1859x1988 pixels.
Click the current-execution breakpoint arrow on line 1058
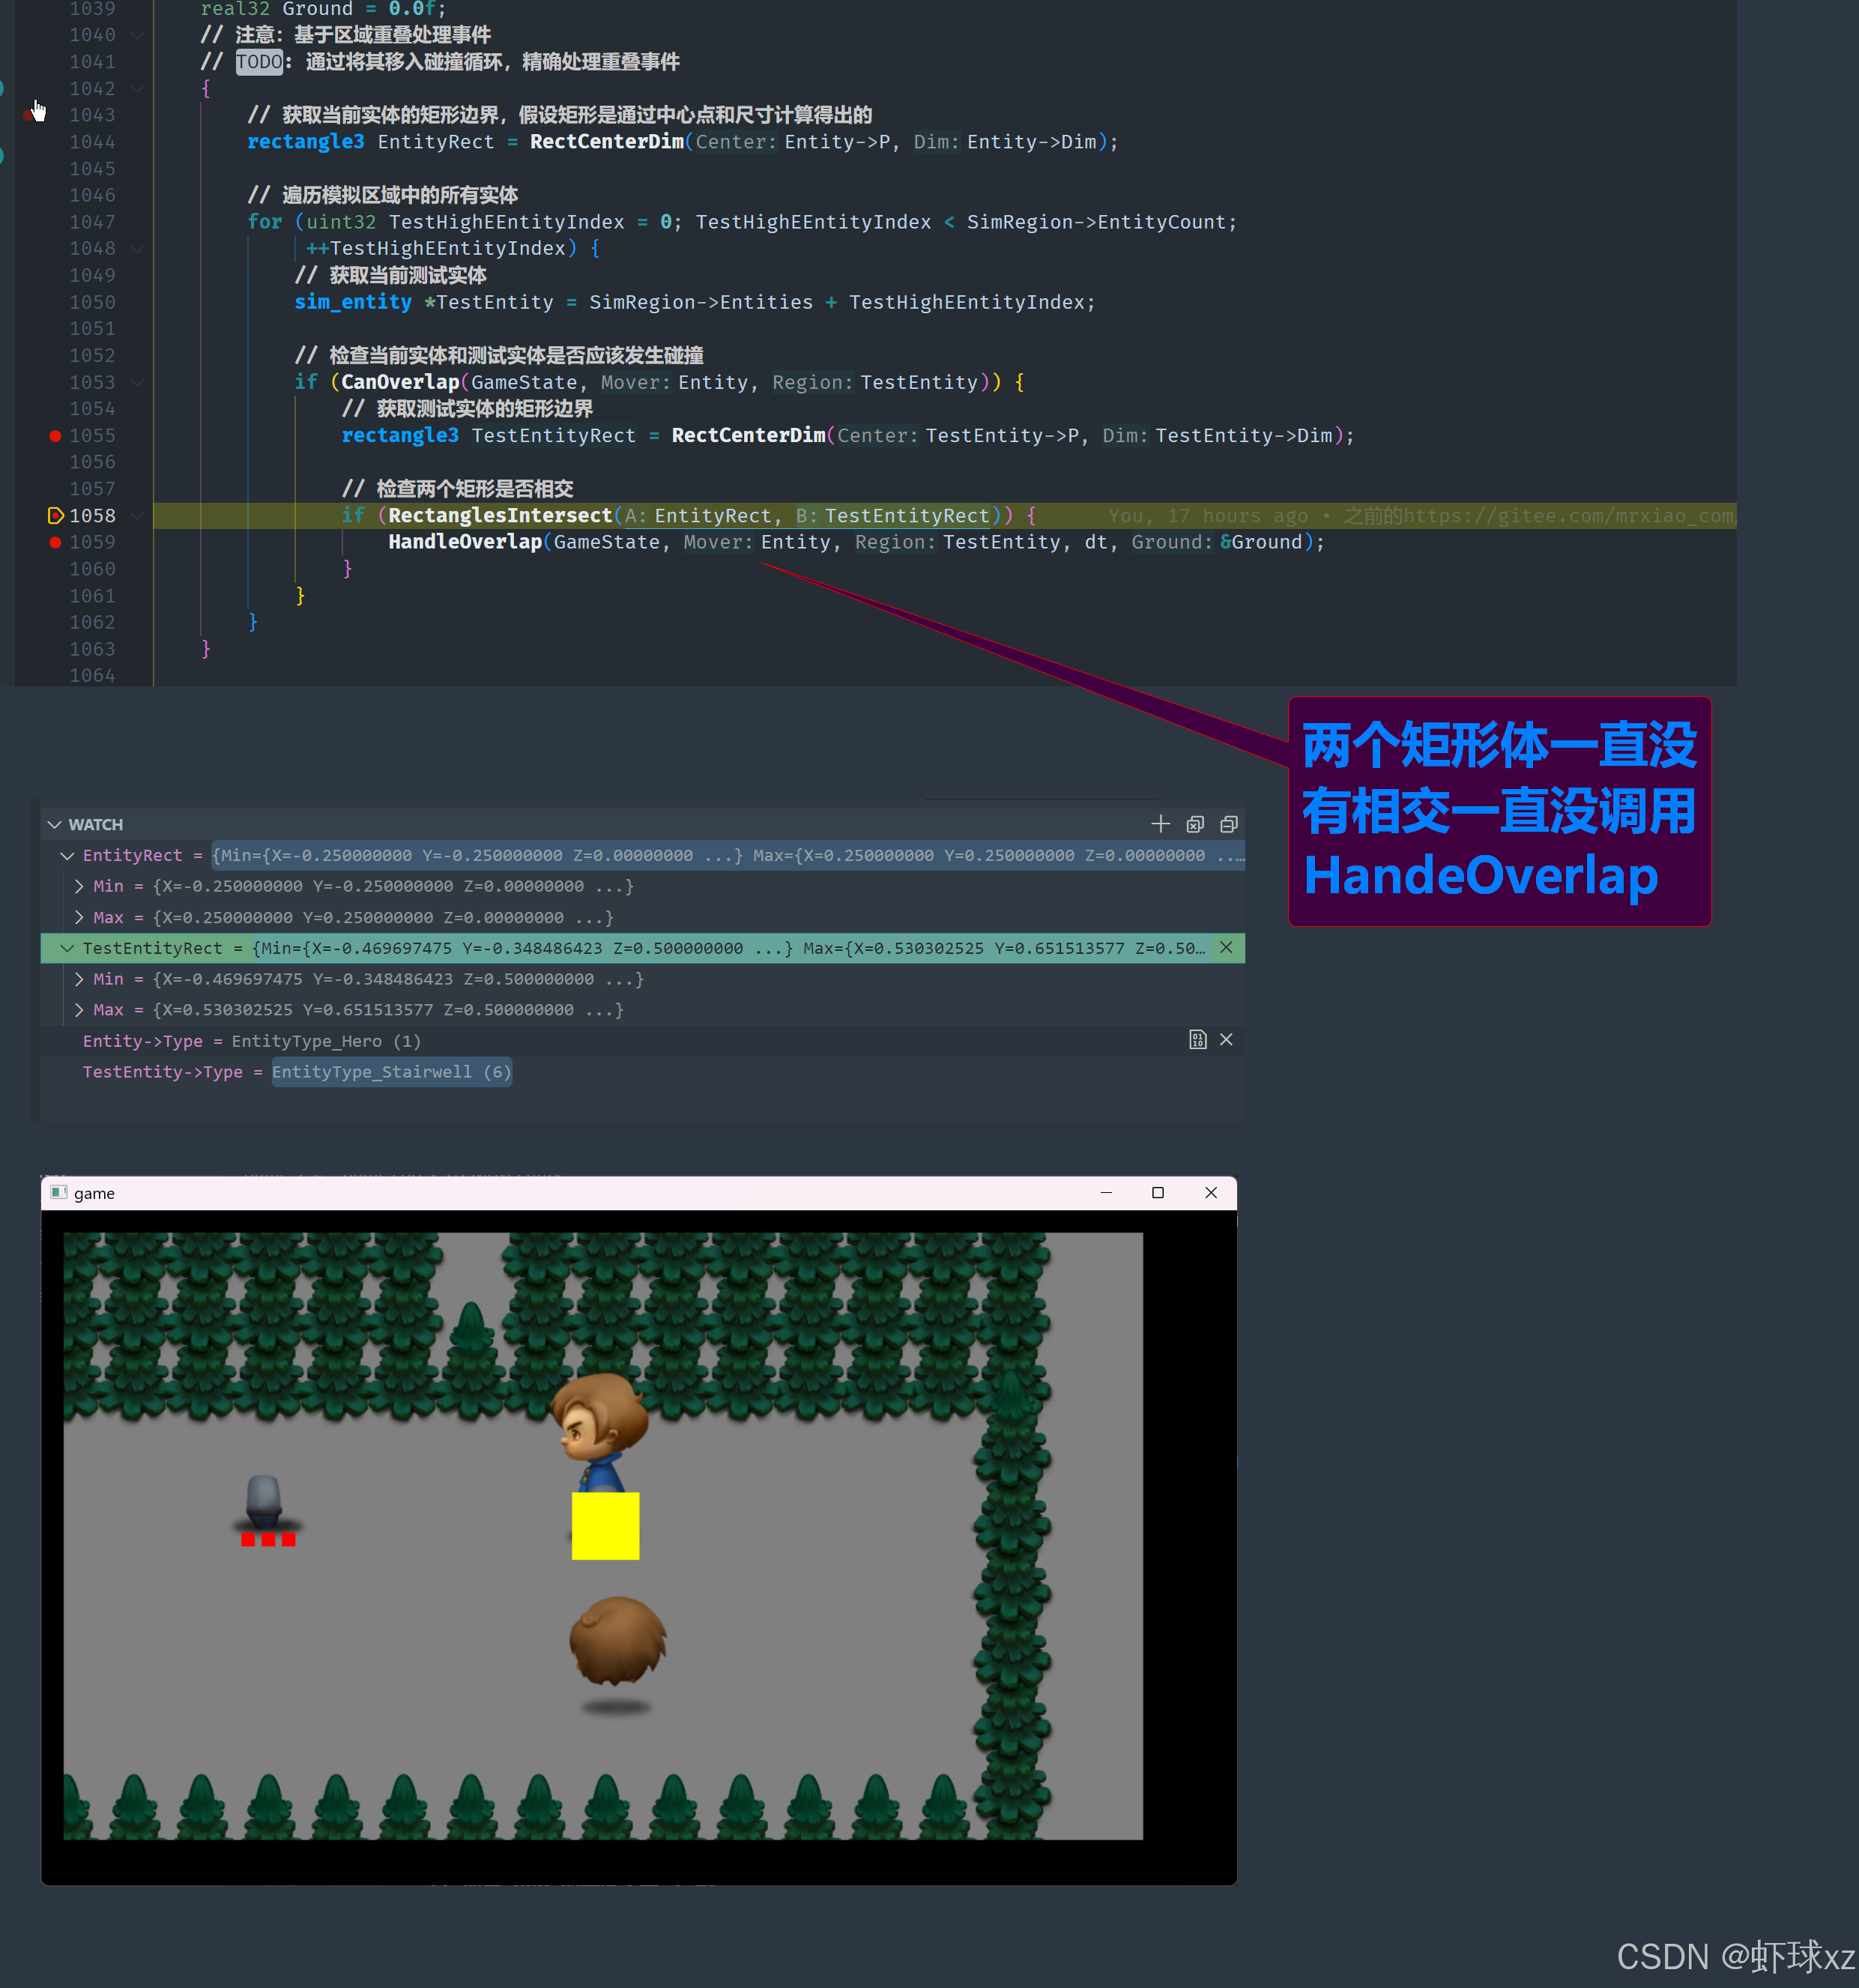pos(56,515)
